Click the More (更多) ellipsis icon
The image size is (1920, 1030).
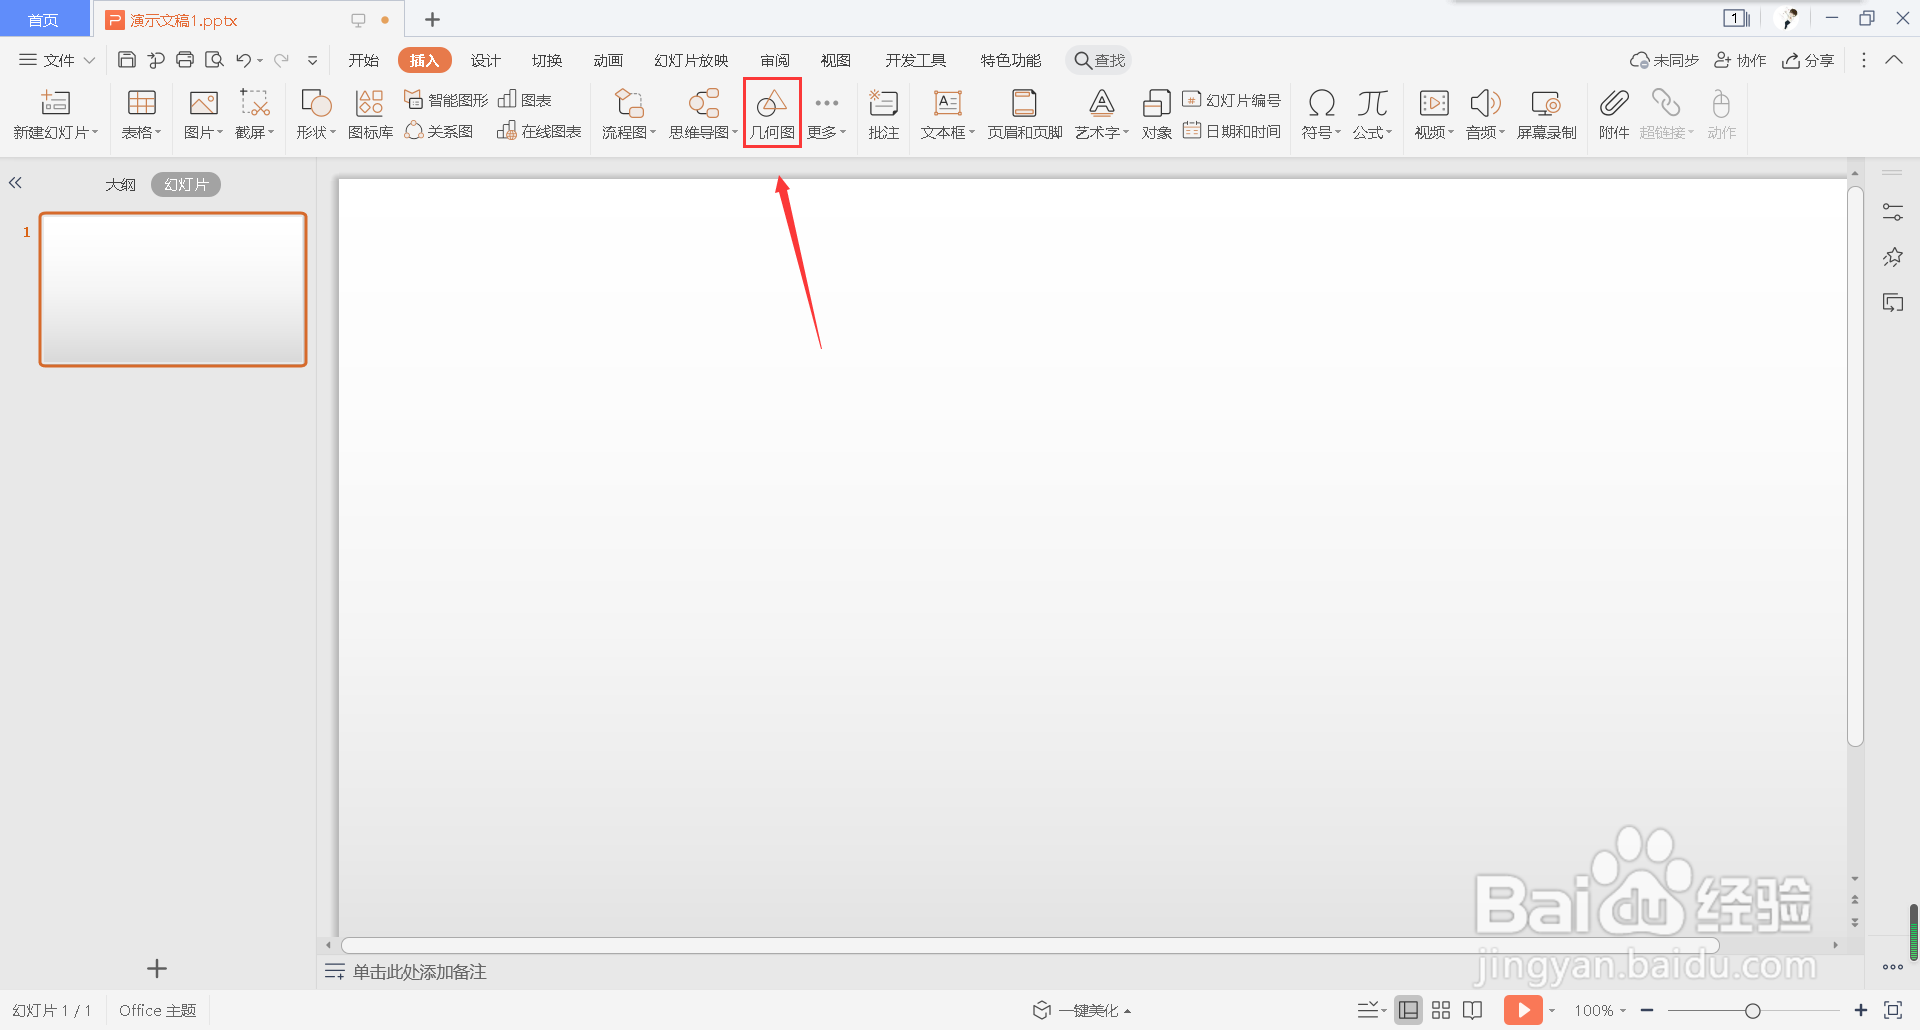827,103
